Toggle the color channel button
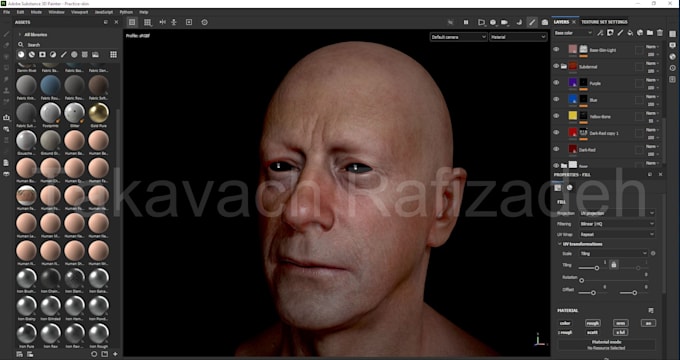680x360 pixels. pos(565,323)
